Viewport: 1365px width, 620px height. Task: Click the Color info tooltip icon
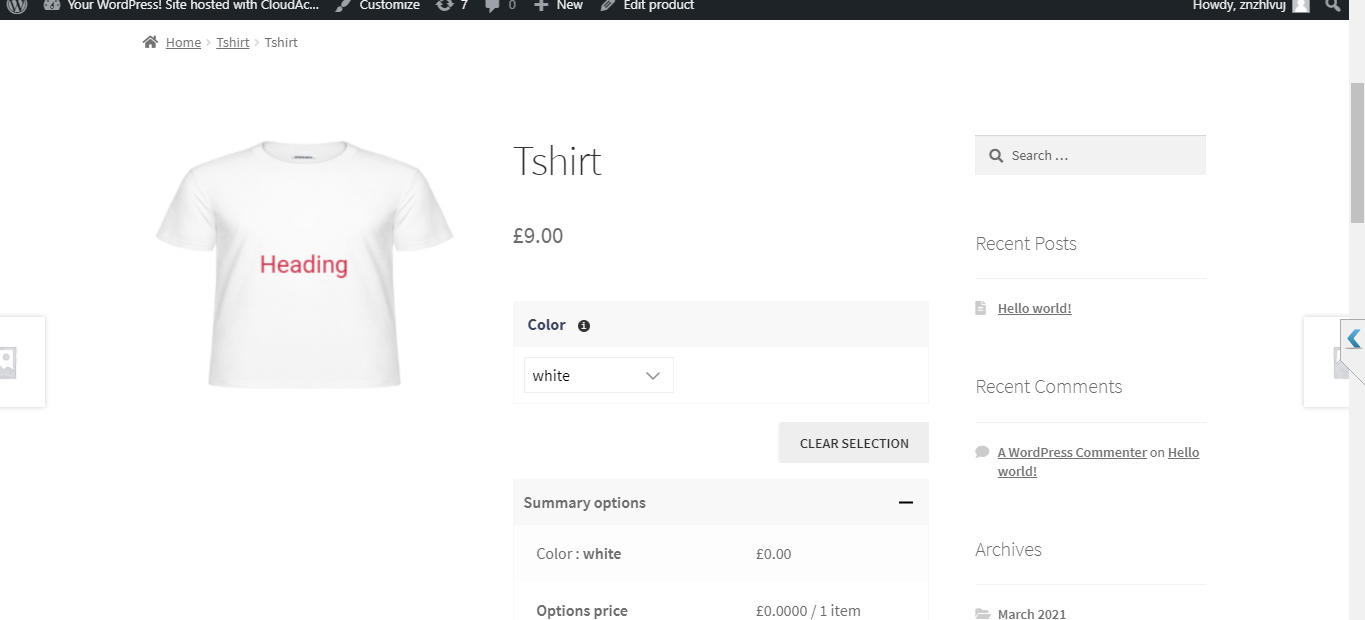tap(584, 325)
